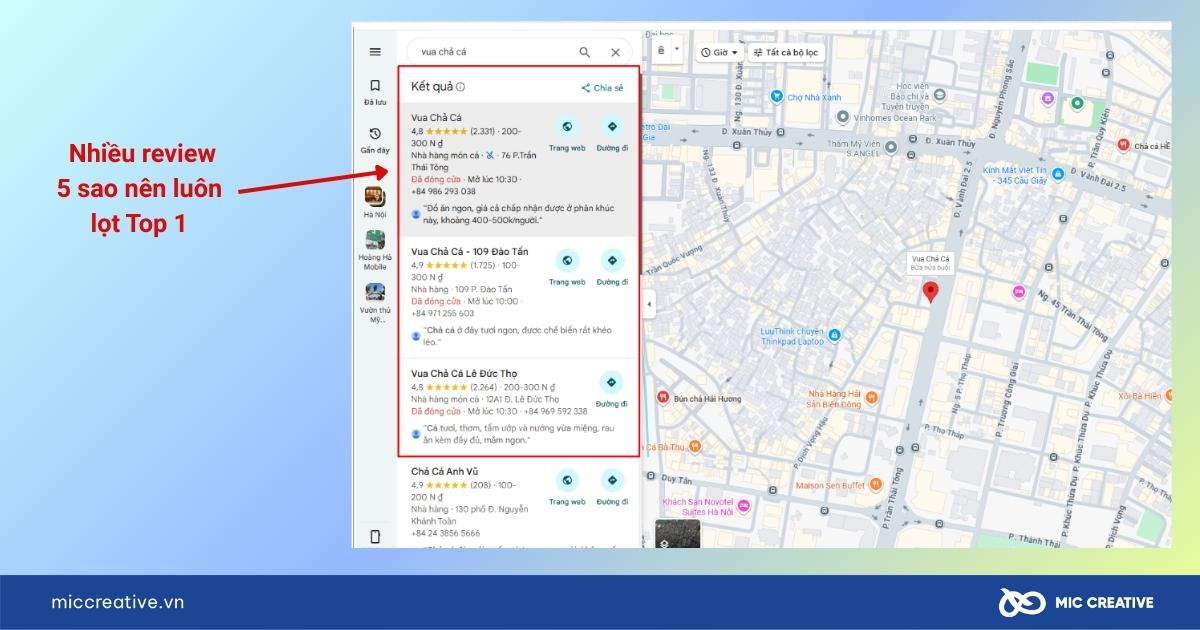Open Tất cả bộ lọc filter options
The image size is (1200, 630).
click(x=789, y=51)
